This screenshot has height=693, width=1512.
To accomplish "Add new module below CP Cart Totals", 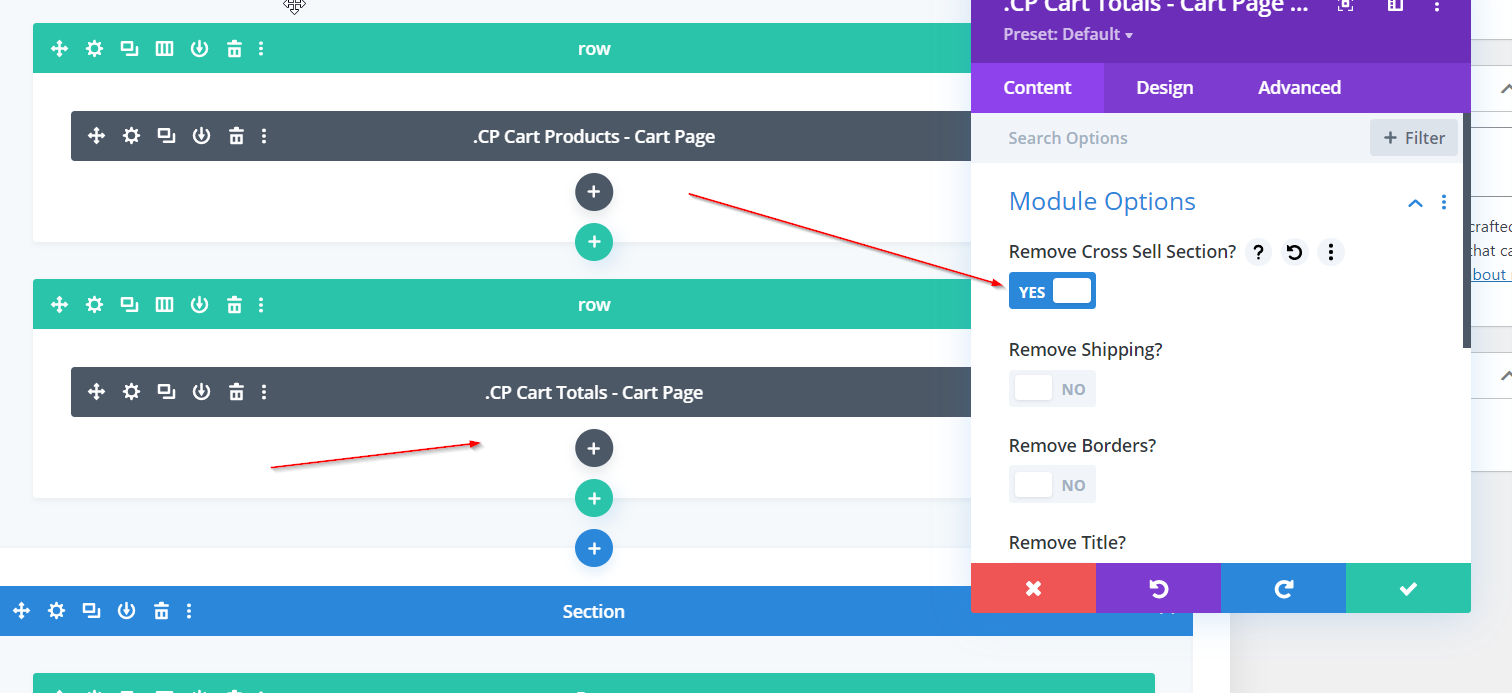I will 593,448.
